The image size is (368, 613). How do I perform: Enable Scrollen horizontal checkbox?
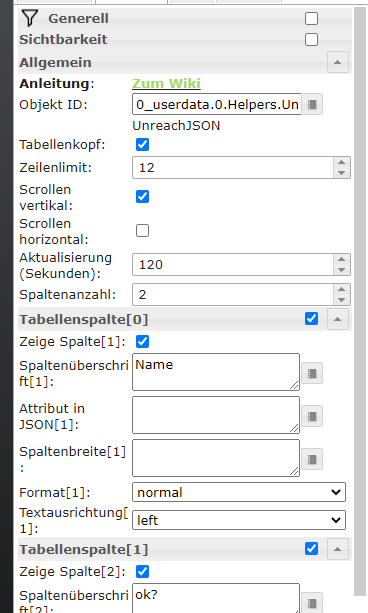[142, 231]
